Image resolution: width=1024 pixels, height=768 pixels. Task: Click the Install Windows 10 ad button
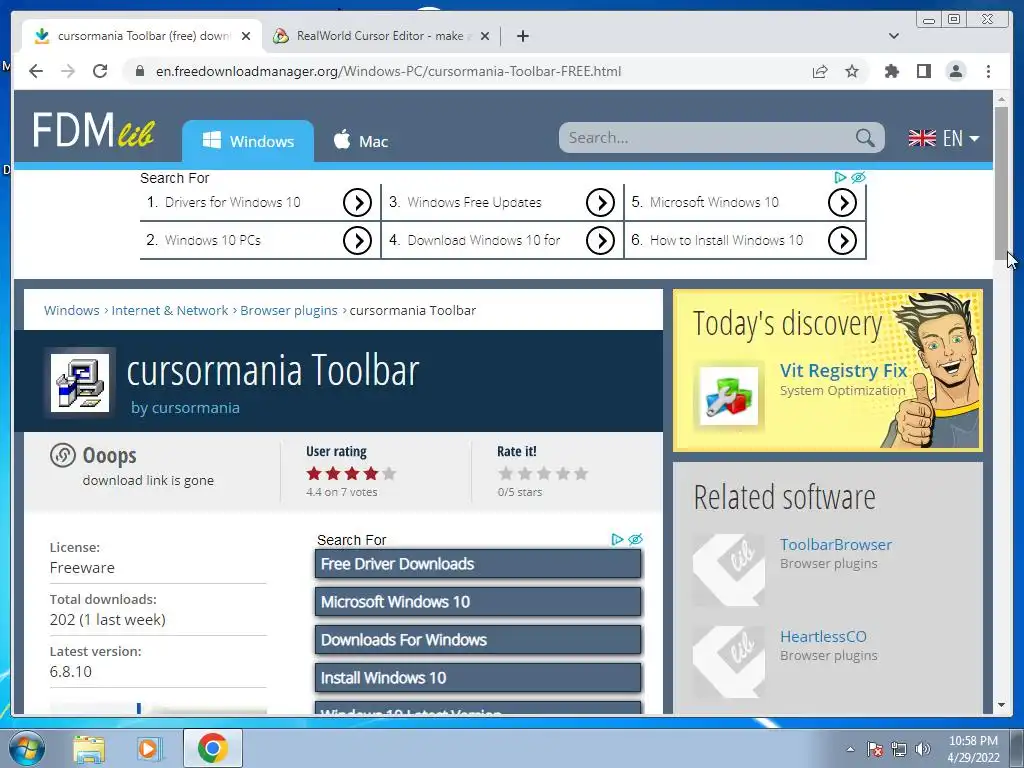pyautogui.click(x=478, y=678)
